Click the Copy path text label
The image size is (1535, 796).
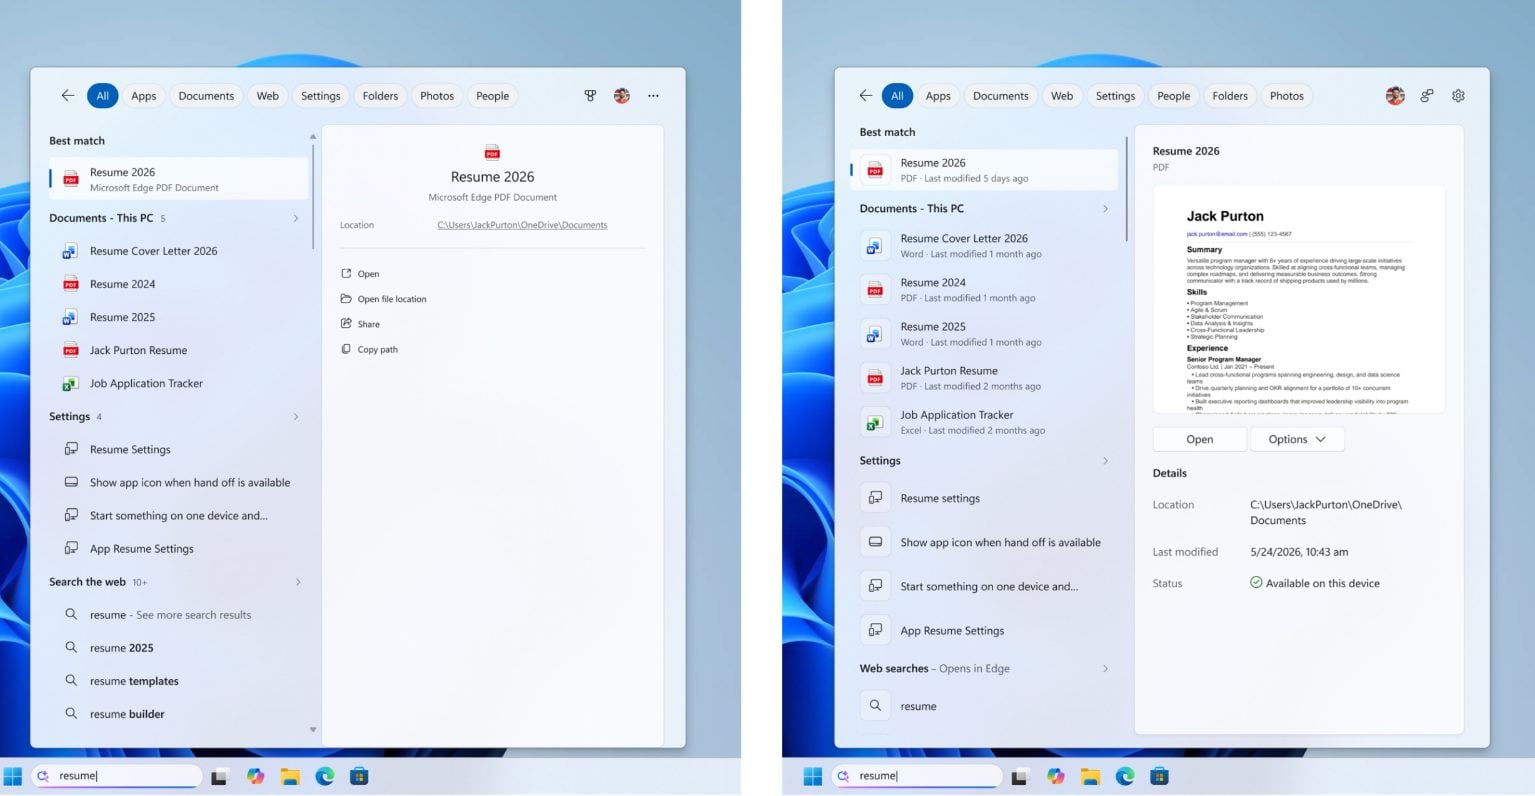pos(378,350)
